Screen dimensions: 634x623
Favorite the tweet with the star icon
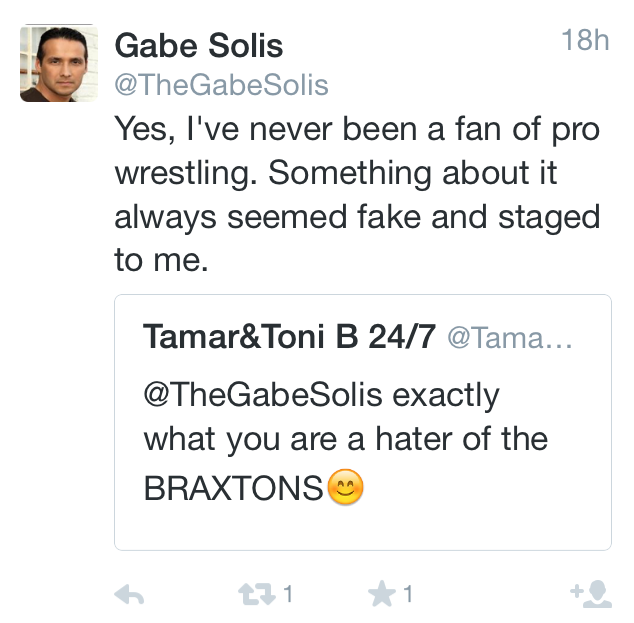pyautogui.click(x=381, y=595)
